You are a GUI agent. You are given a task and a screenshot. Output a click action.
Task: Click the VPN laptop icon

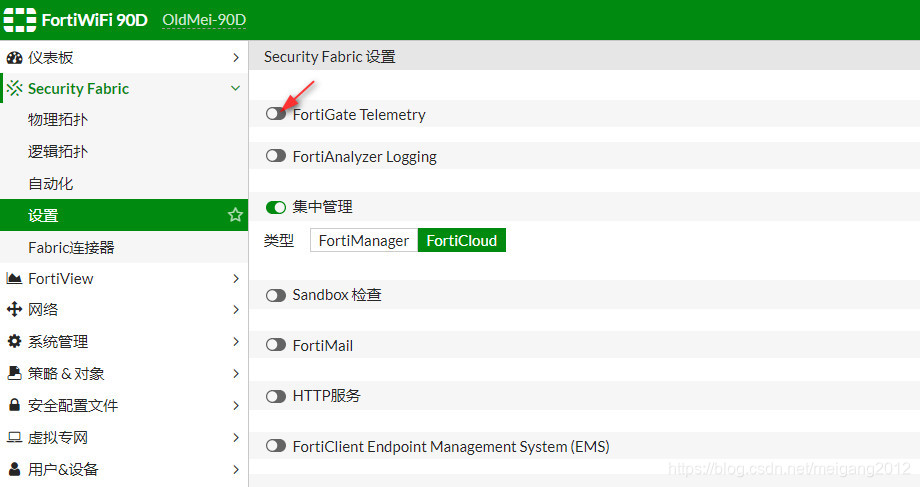(14, 437)
